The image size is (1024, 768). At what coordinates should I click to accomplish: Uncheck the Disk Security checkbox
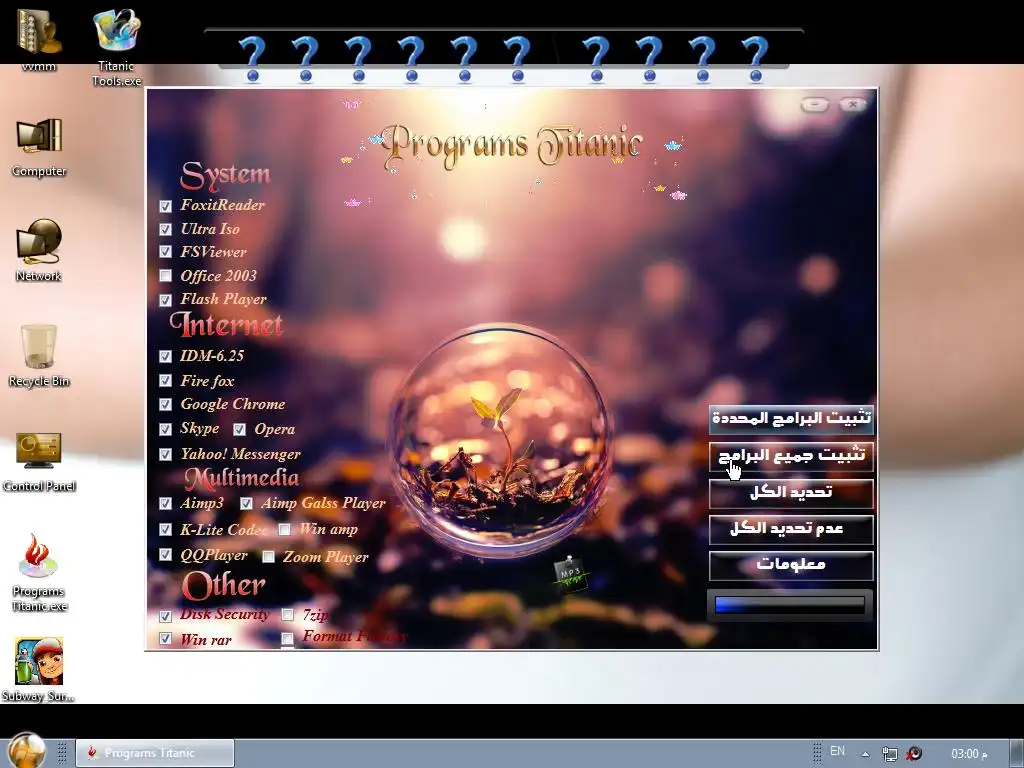(165, 615)
